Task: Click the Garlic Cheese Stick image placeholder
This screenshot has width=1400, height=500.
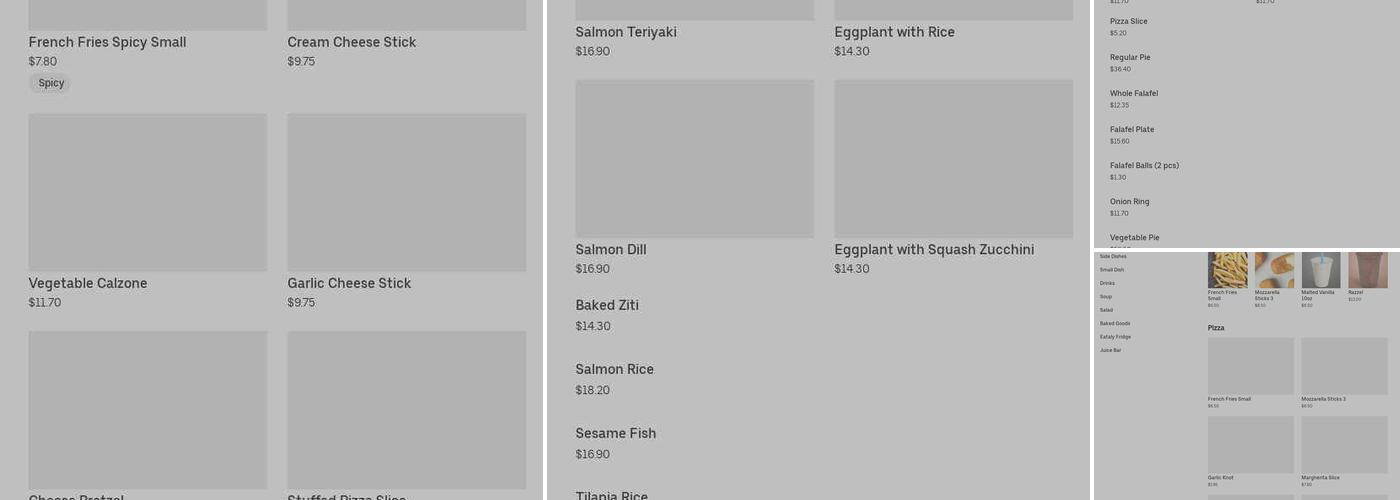Action: [x=406, y=192]
